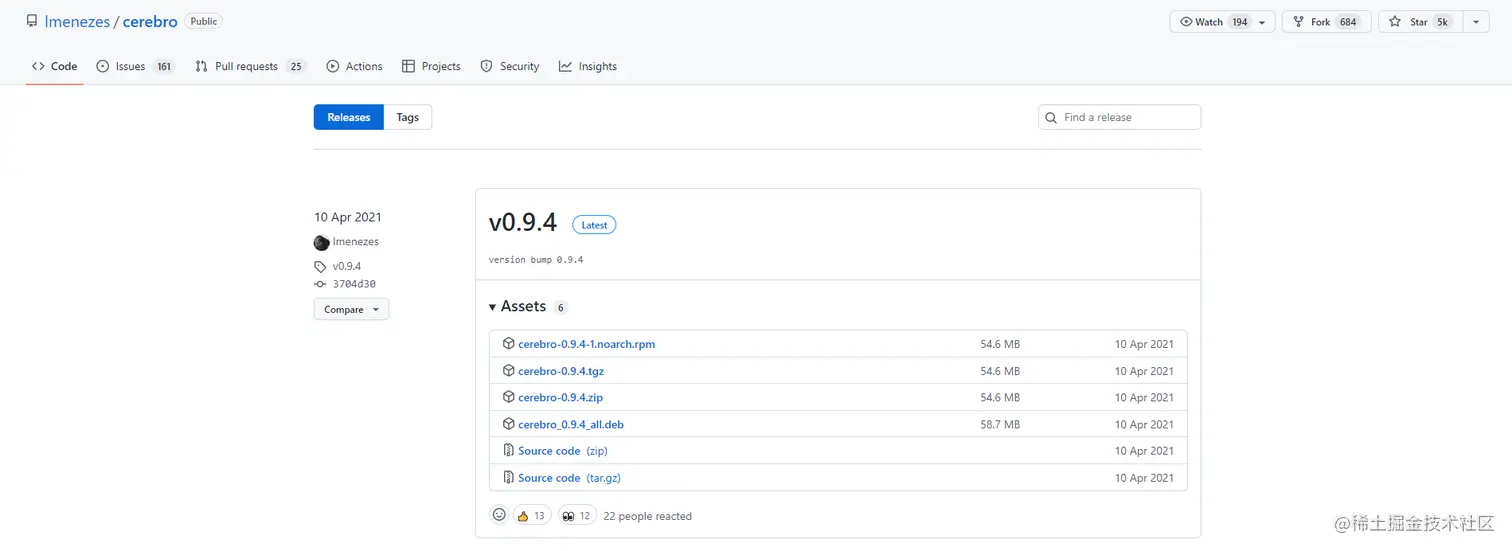Download Source code (zip)

coord(563,451)
